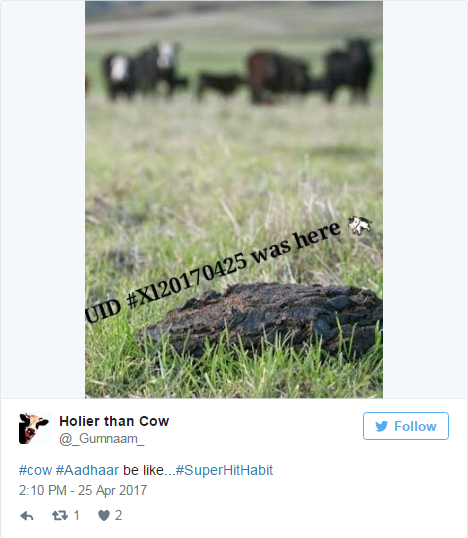Open the #cow hashtag
Image resolution: width=468 pixels, height=538 pixels.
(35, 470)
